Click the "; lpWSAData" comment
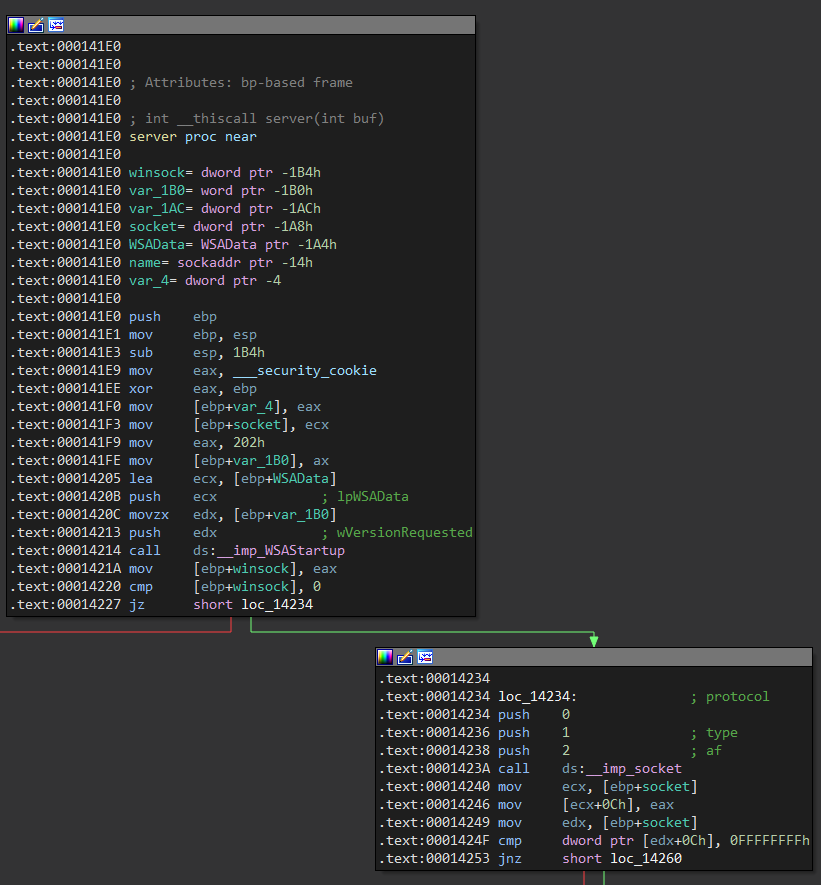Viewport: 821px width, 885px height. [x=365, y=497]
